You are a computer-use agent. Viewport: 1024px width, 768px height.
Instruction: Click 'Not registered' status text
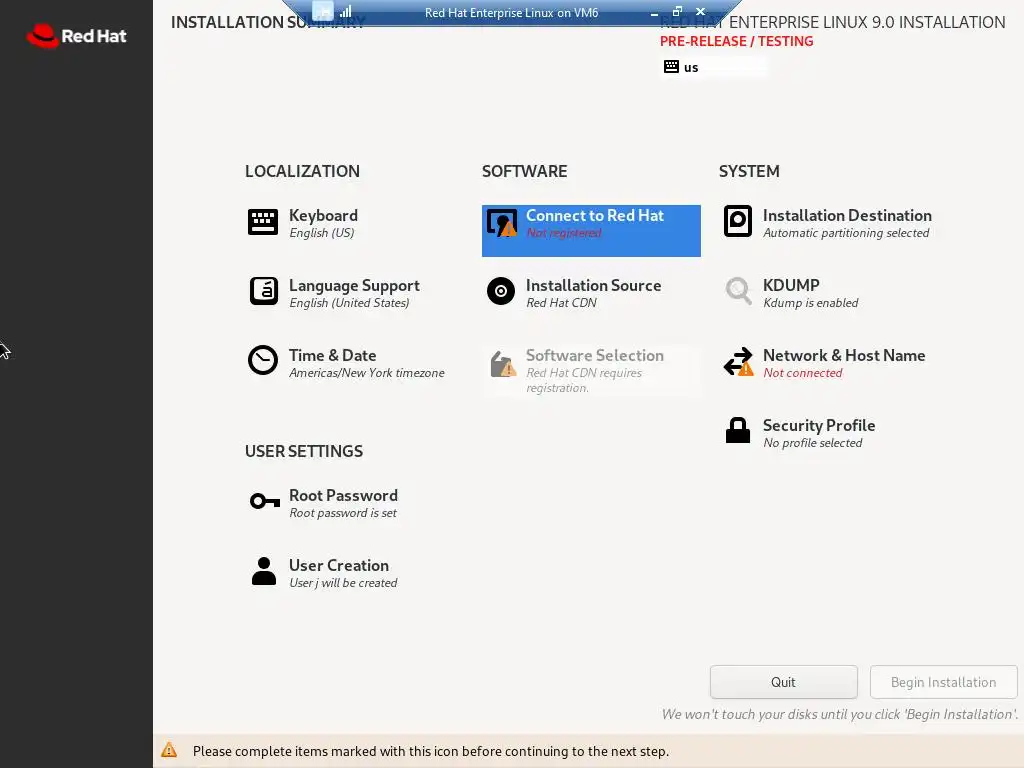point(564,233)
